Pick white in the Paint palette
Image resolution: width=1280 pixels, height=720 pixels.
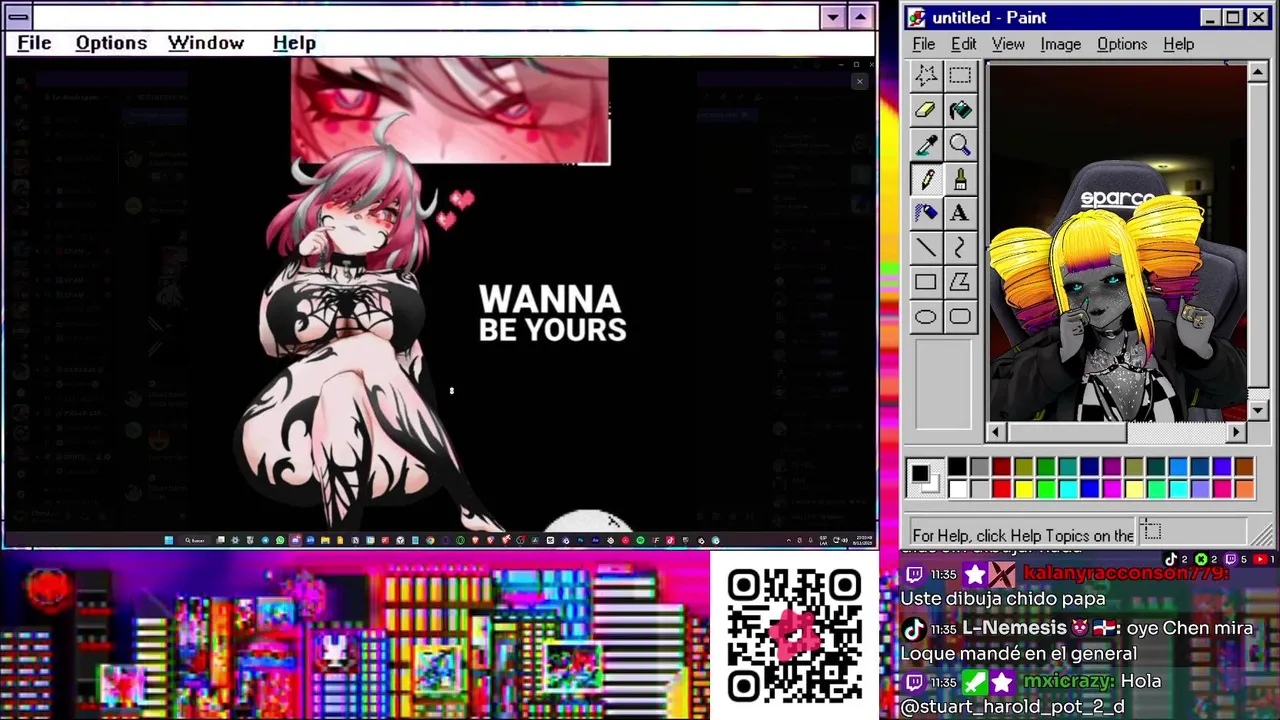[957, 489]
